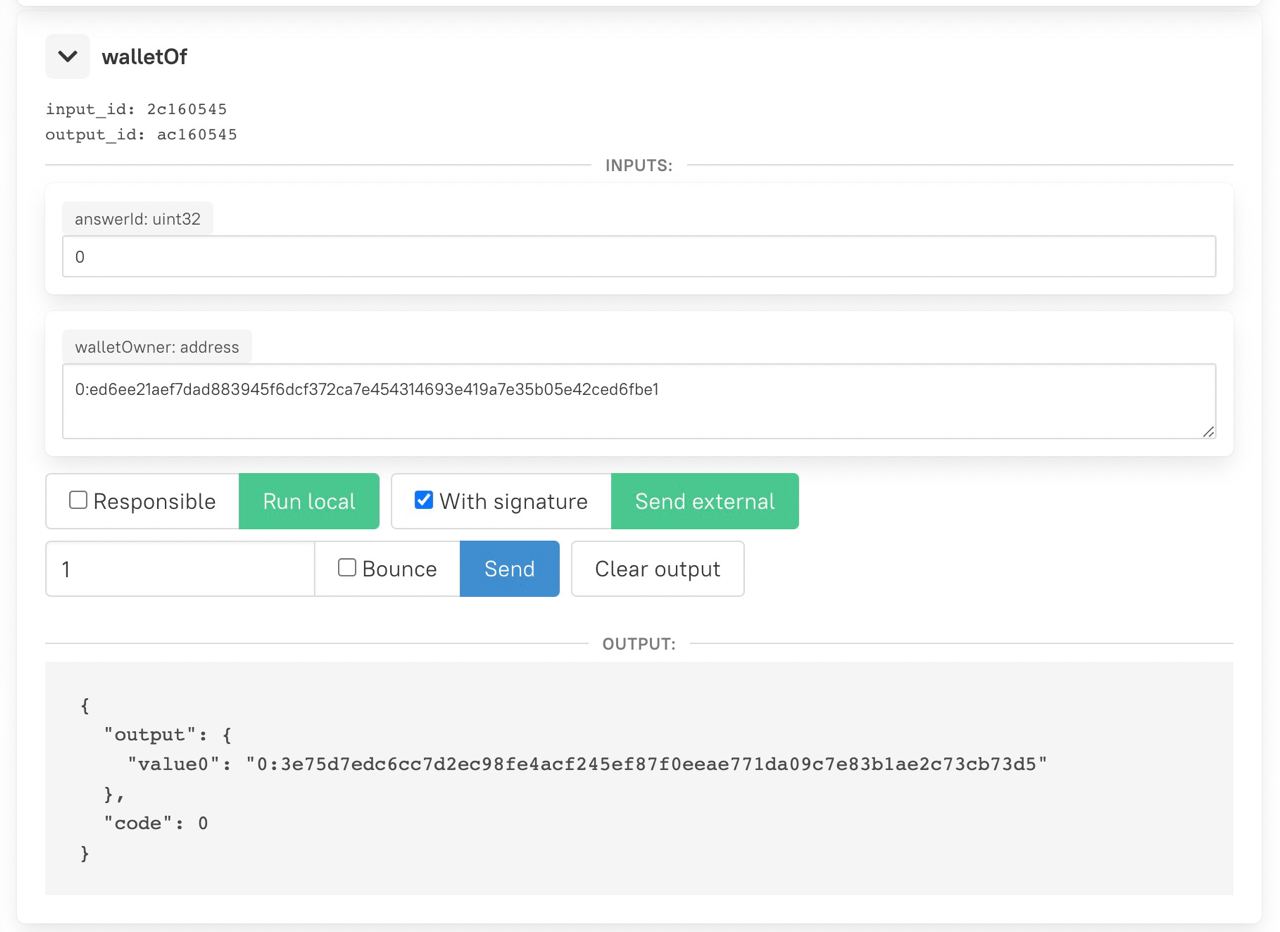This screenshot has height=932, width=1280.
Task: Click the walletOwner: address label
Action: (x=156, y=347)
